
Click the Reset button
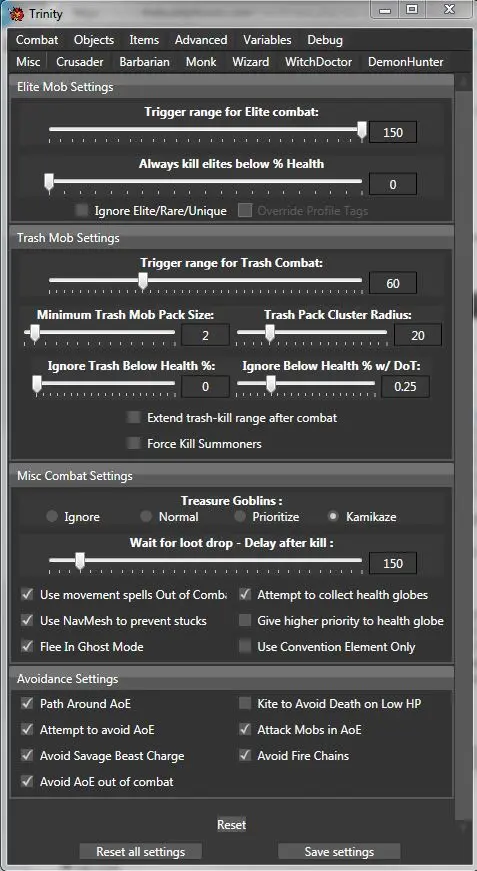[232, 825]
